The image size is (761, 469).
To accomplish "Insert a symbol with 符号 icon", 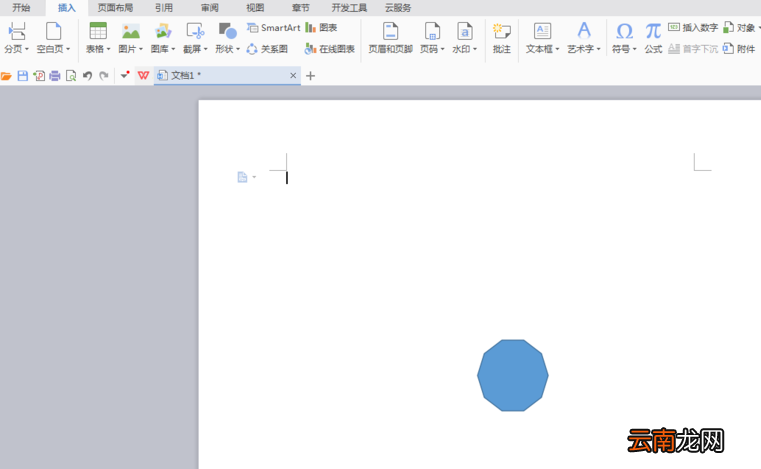I will pos(624,31).
